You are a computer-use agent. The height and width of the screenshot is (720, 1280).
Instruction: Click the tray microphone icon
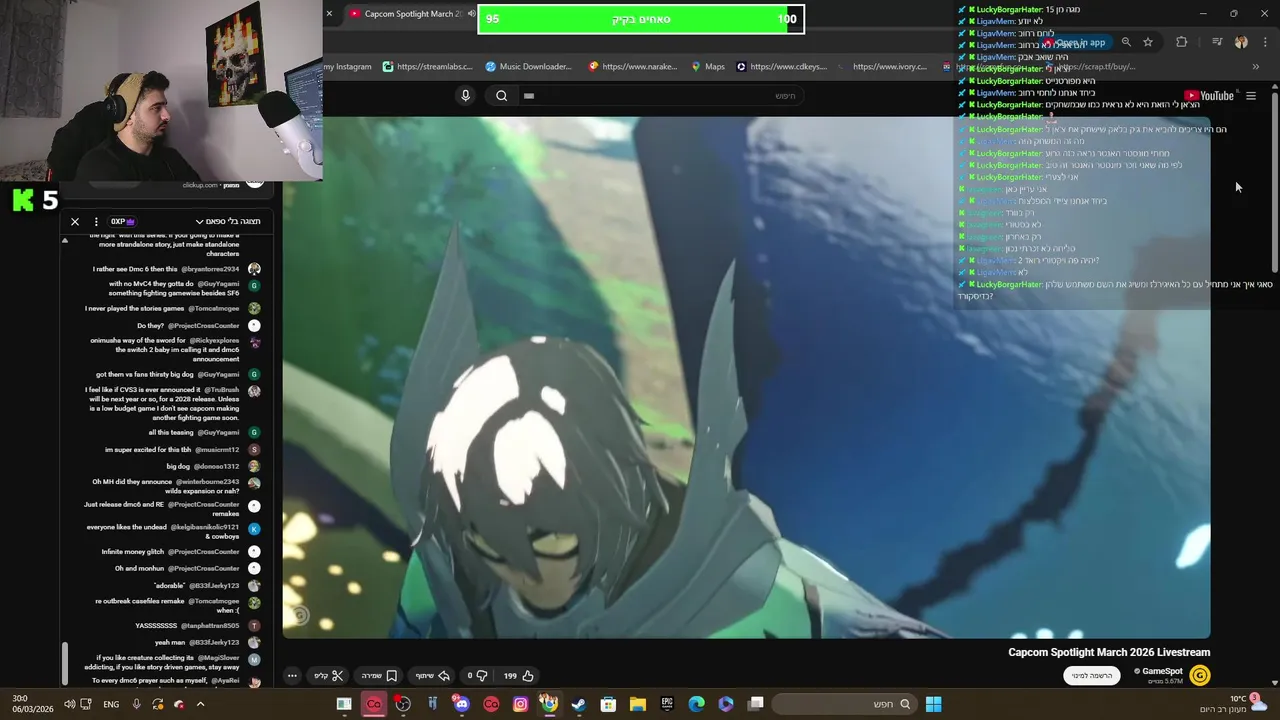click(137, 704)
